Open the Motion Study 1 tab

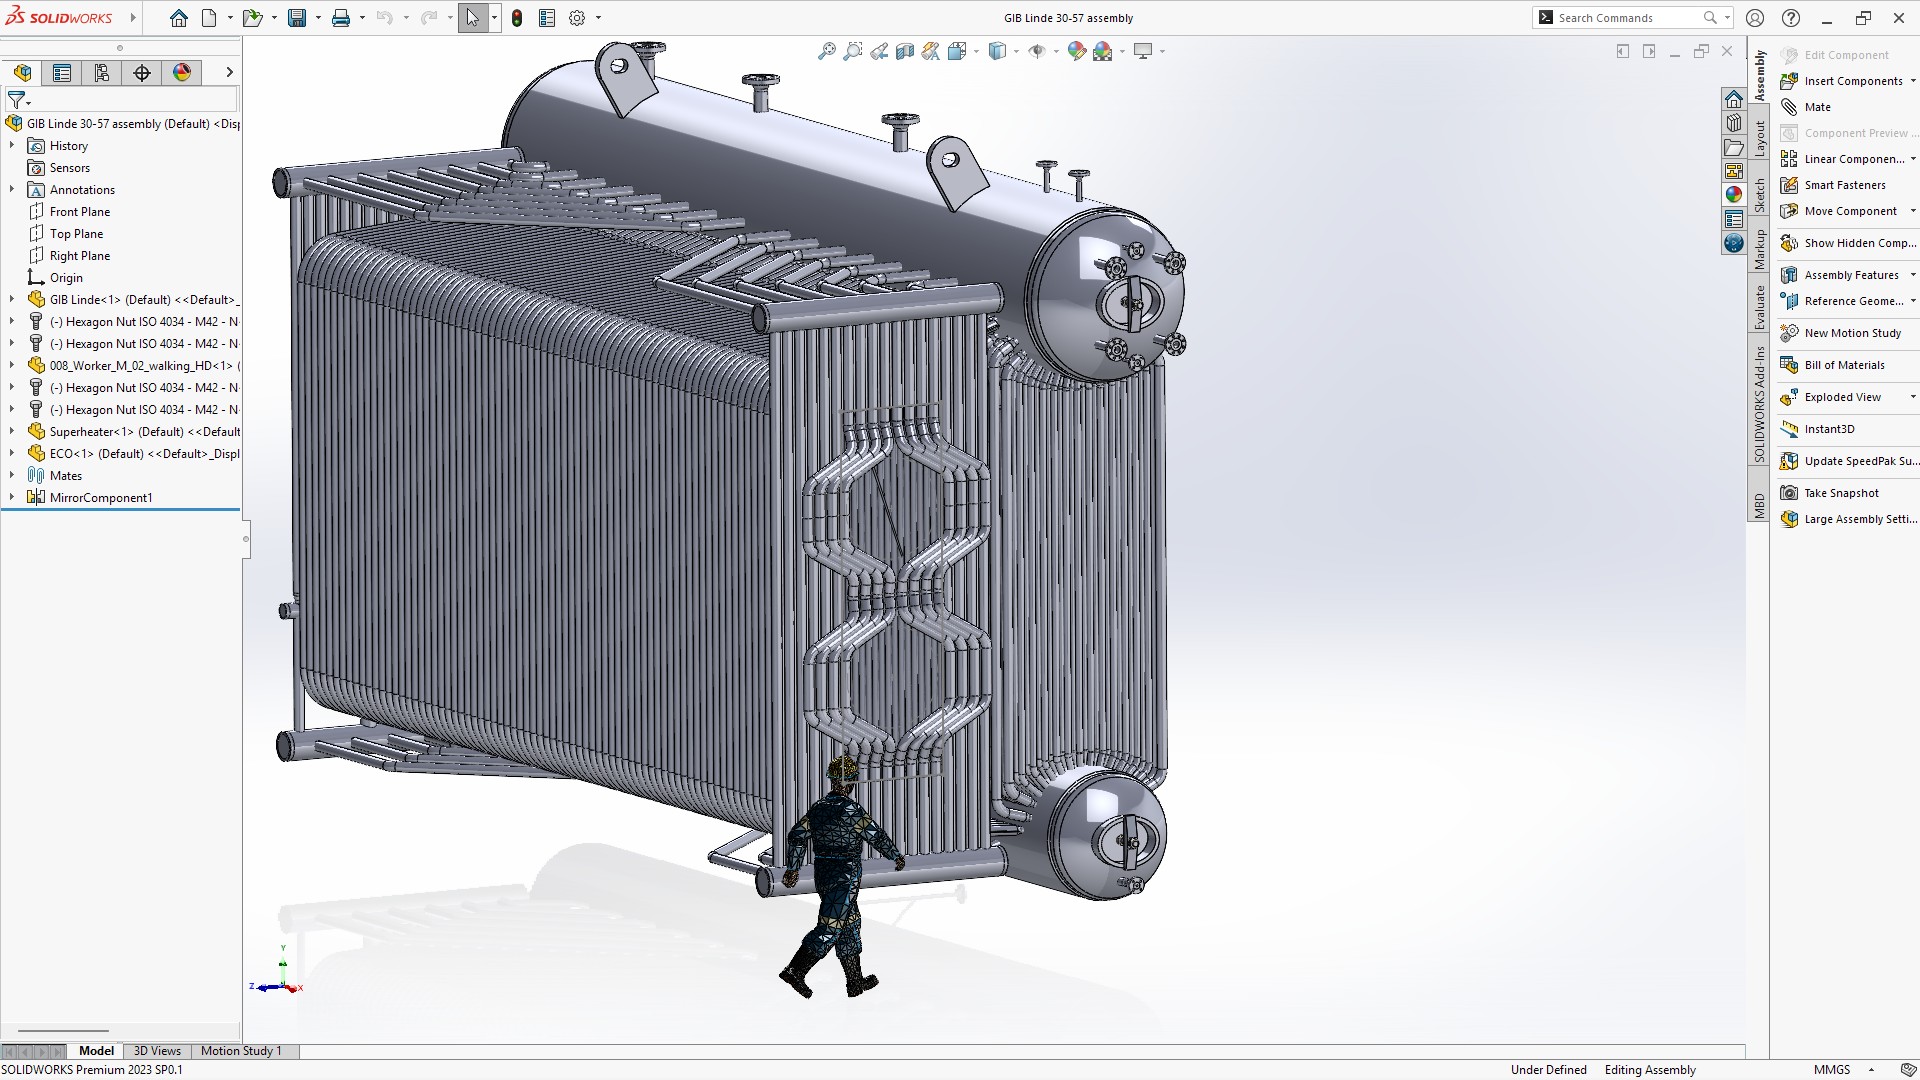click(x=241, y=1051)
